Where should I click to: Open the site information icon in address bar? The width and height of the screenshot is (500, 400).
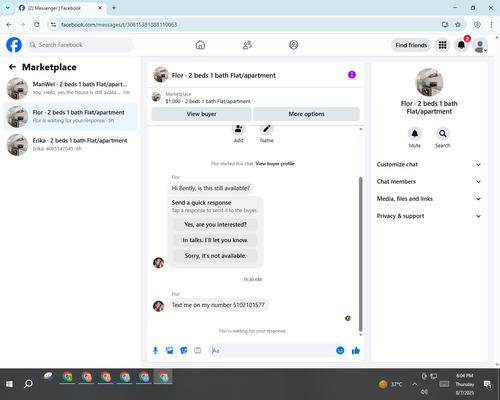point(53,25)
